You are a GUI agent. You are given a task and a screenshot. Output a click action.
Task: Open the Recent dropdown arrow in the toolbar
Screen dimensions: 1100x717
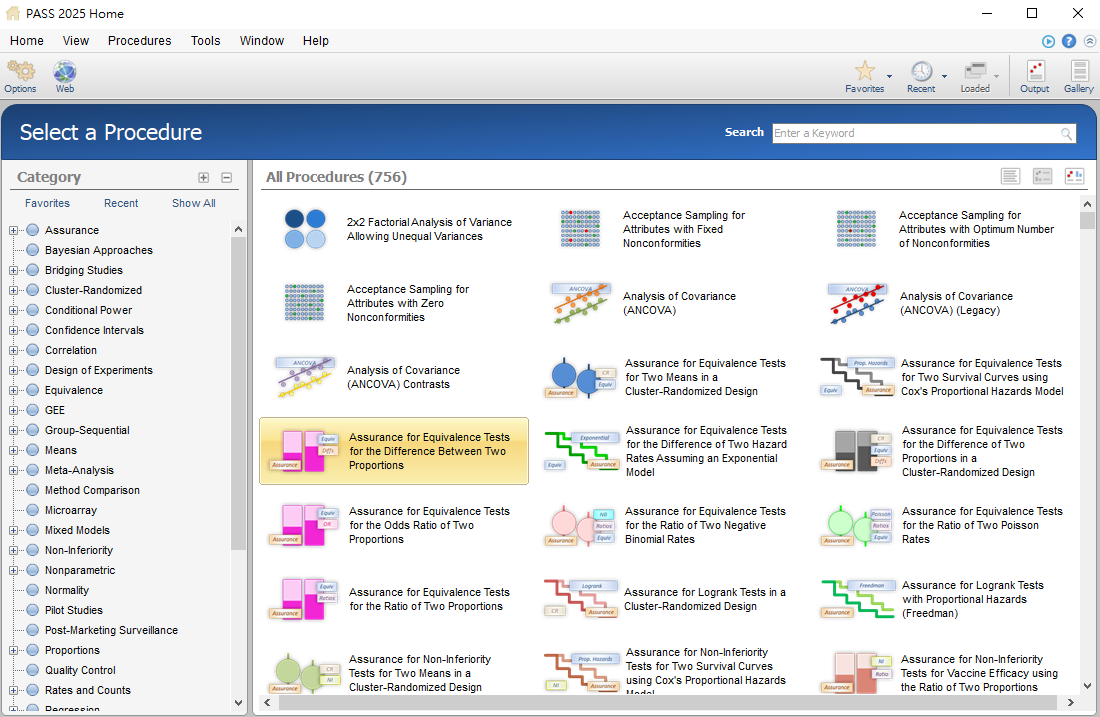[x=944, y=75]
